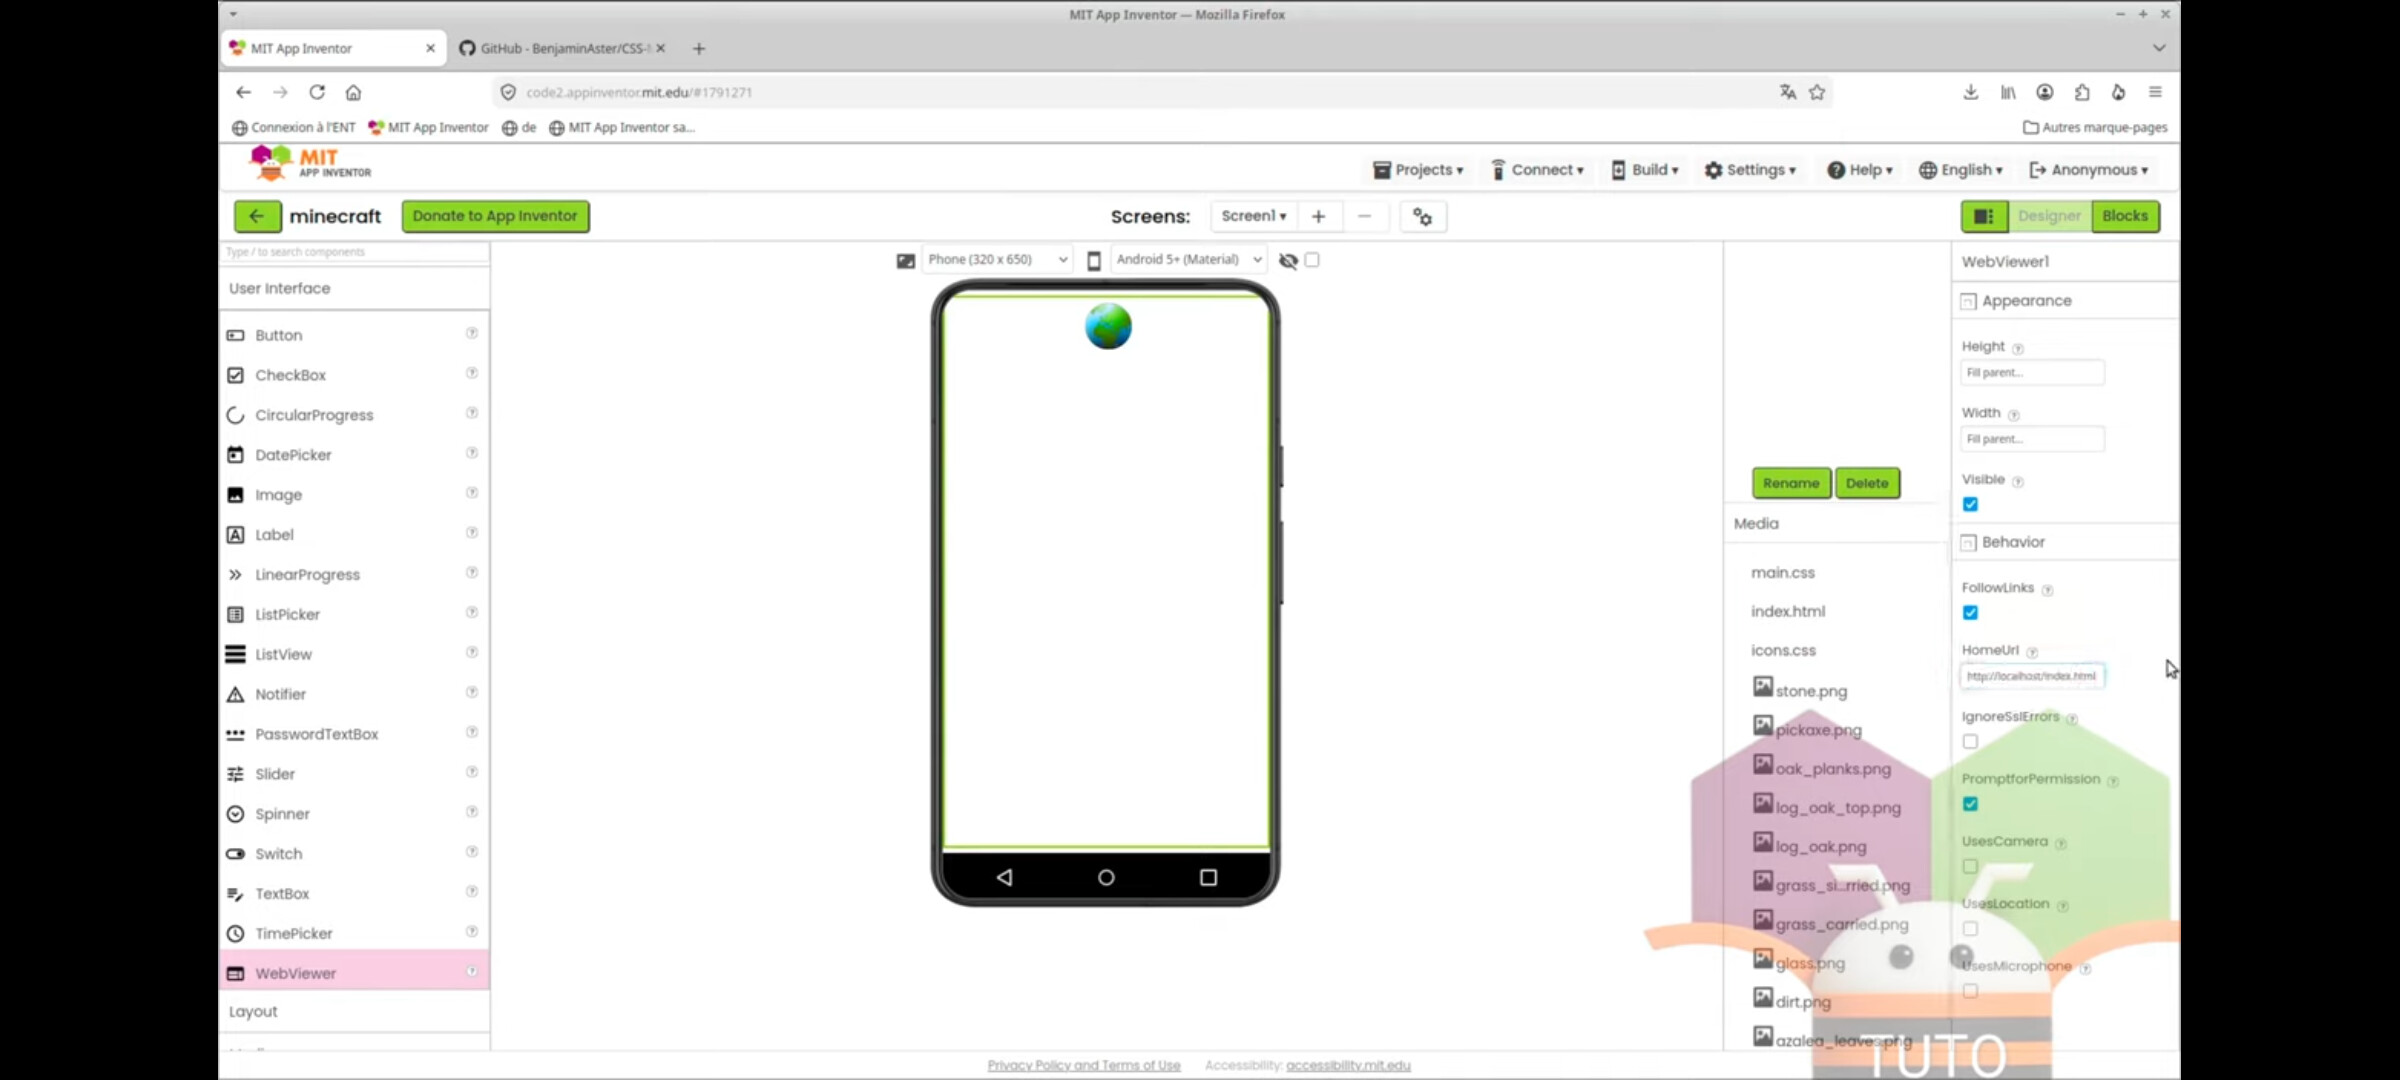Open the Settings menu
The image size is (2400, 1080).
(x=1750, y=170)
